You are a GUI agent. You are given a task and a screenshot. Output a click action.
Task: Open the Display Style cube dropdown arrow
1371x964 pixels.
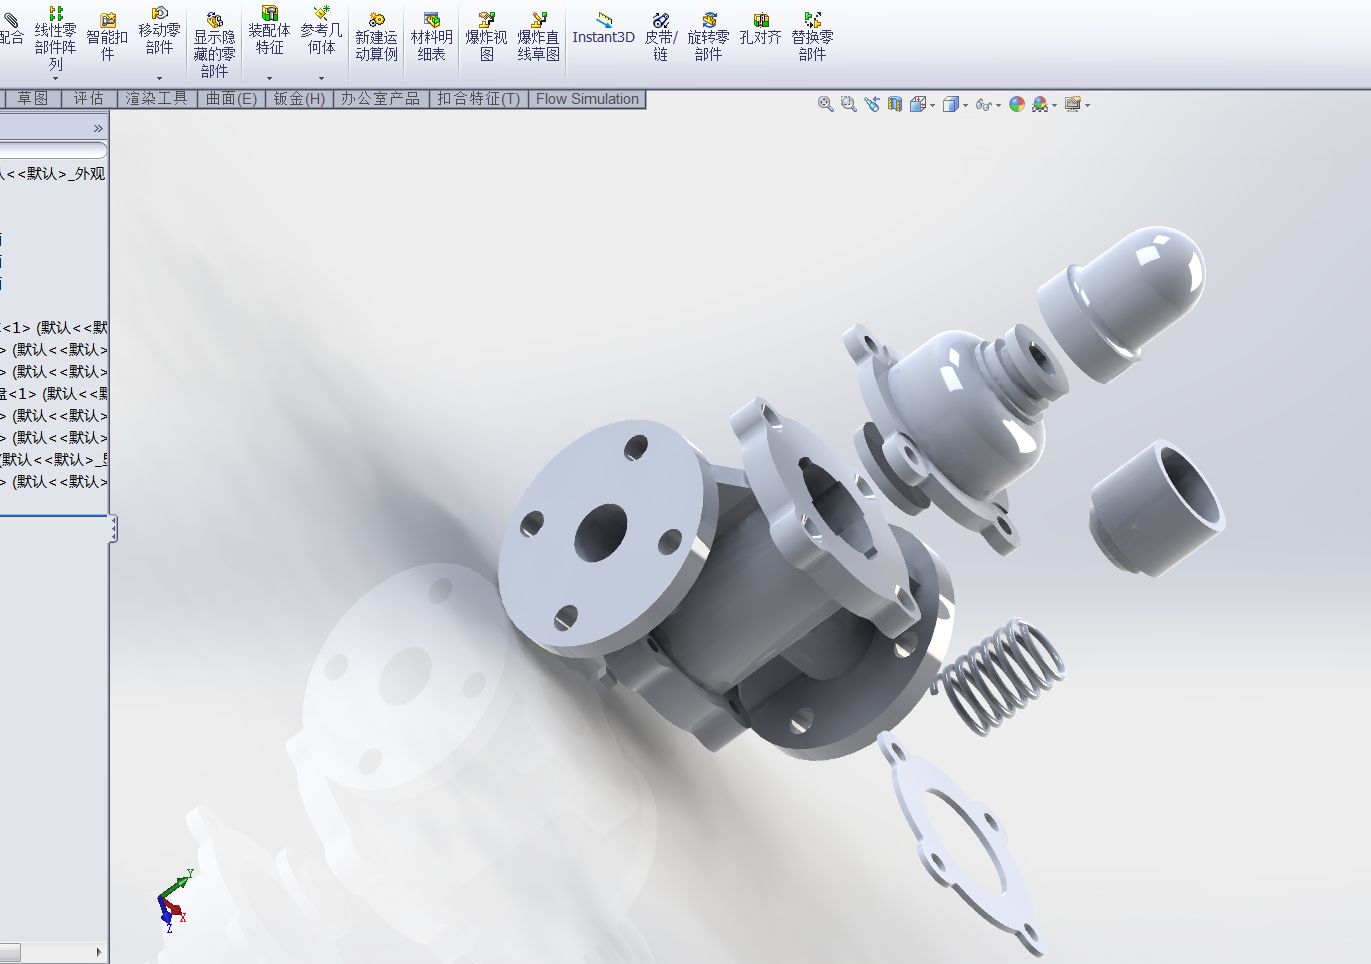point(965,105)
